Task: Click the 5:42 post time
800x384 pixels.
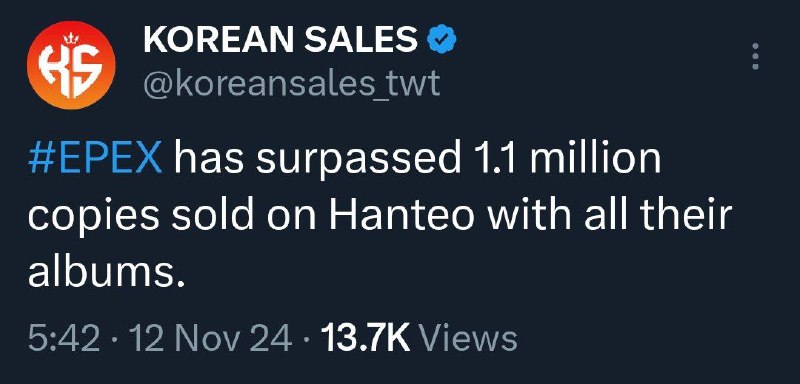Action: click(64, 340)
